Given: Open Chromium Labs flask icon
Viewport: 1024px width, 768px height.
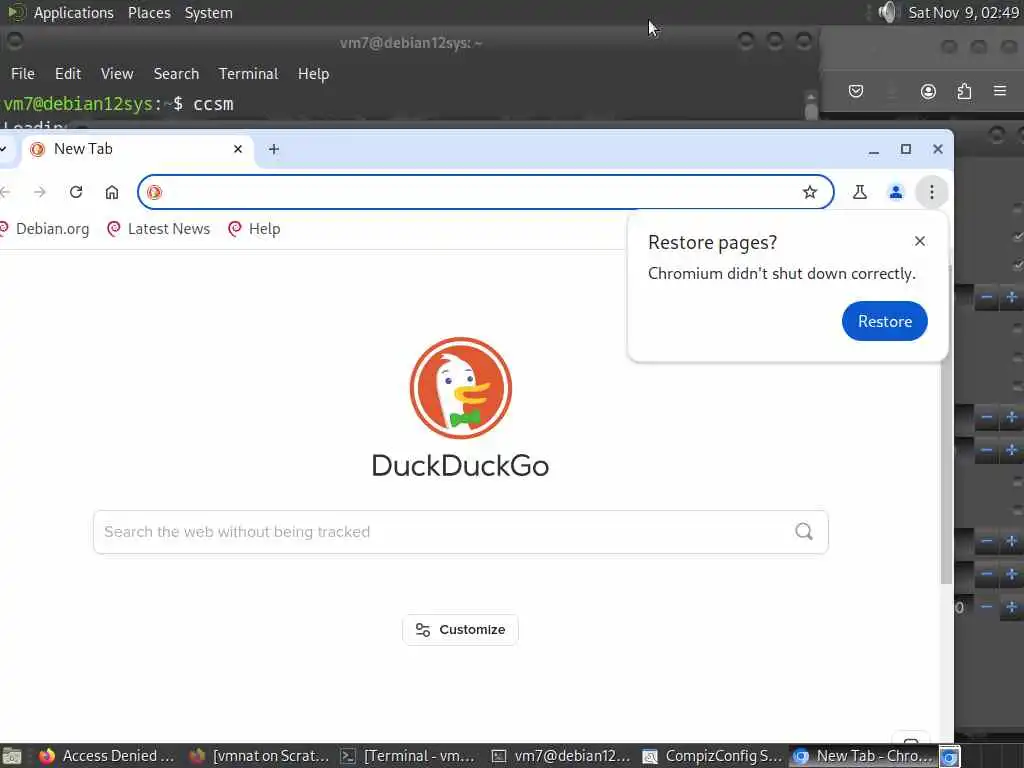Looking at the screenshot, I should (x=859, y=192).
